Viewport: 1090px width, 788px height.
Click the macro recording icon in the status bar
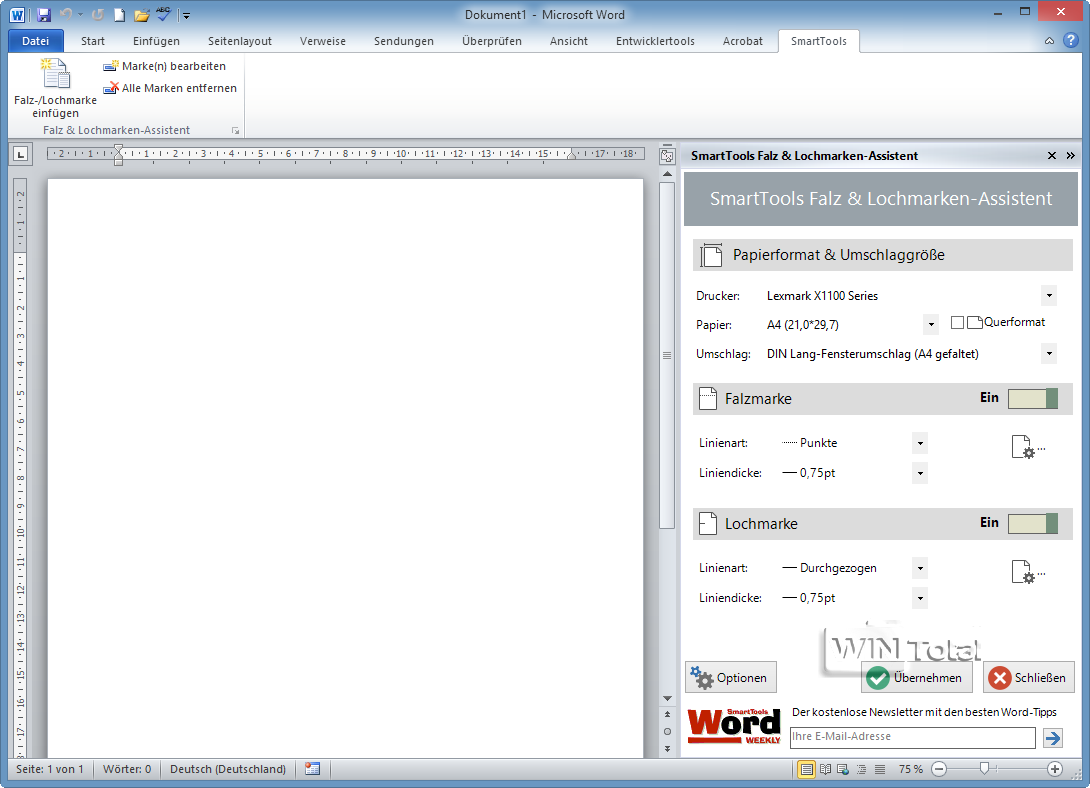click(313, 769)
